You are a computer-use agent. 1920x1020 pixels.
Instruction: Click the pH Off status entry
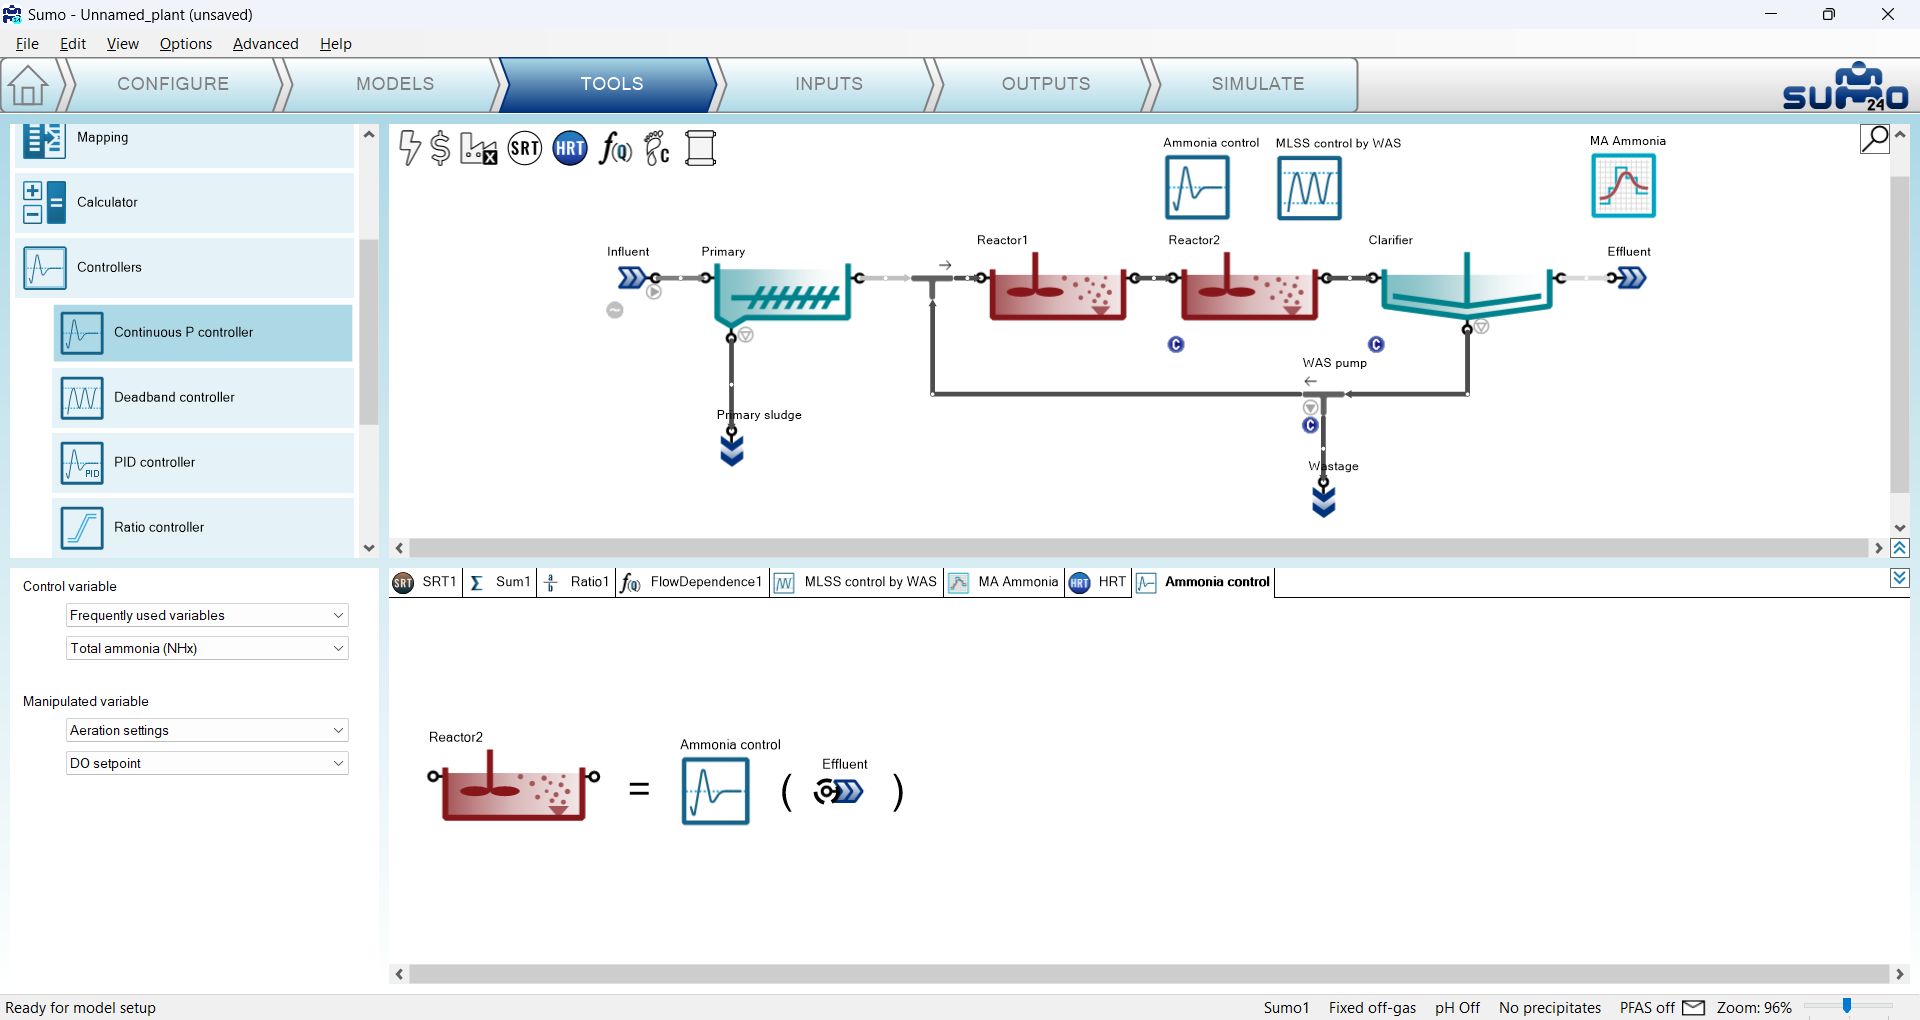(1457, 1007)
